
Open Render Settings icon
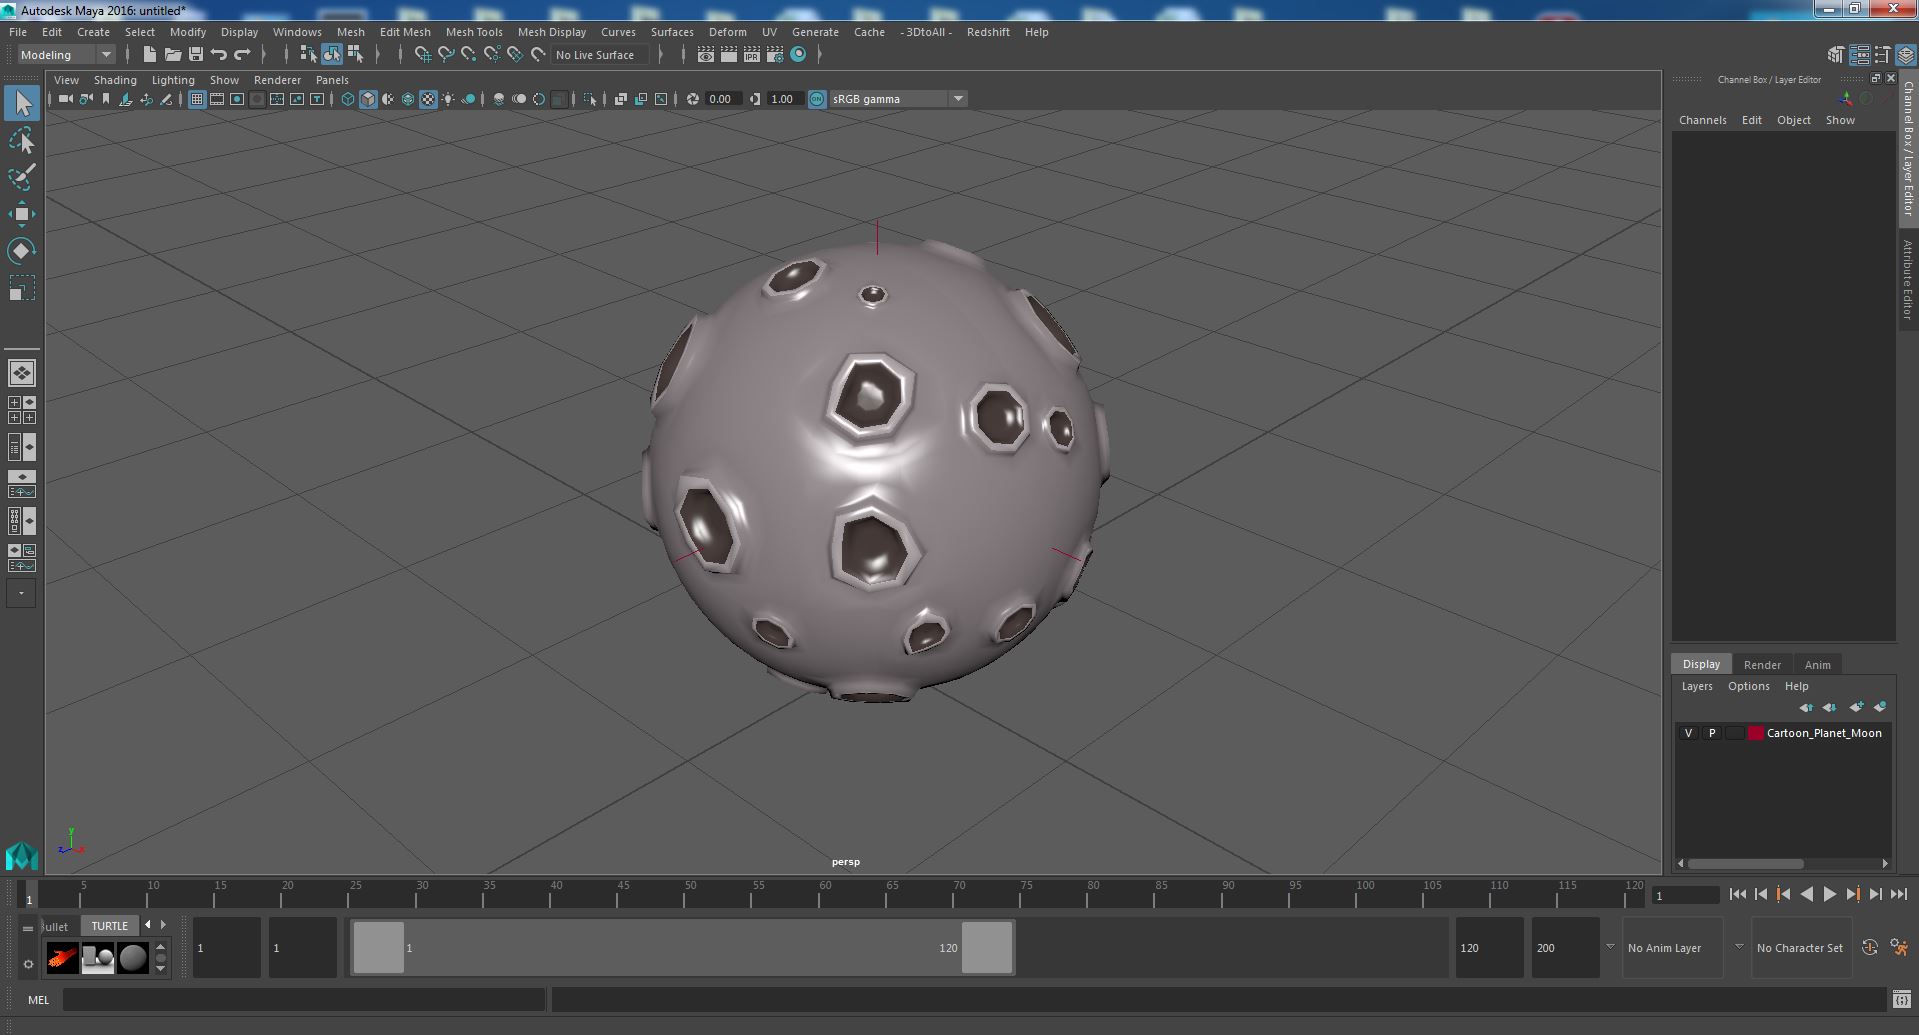[x=775, y=55]
